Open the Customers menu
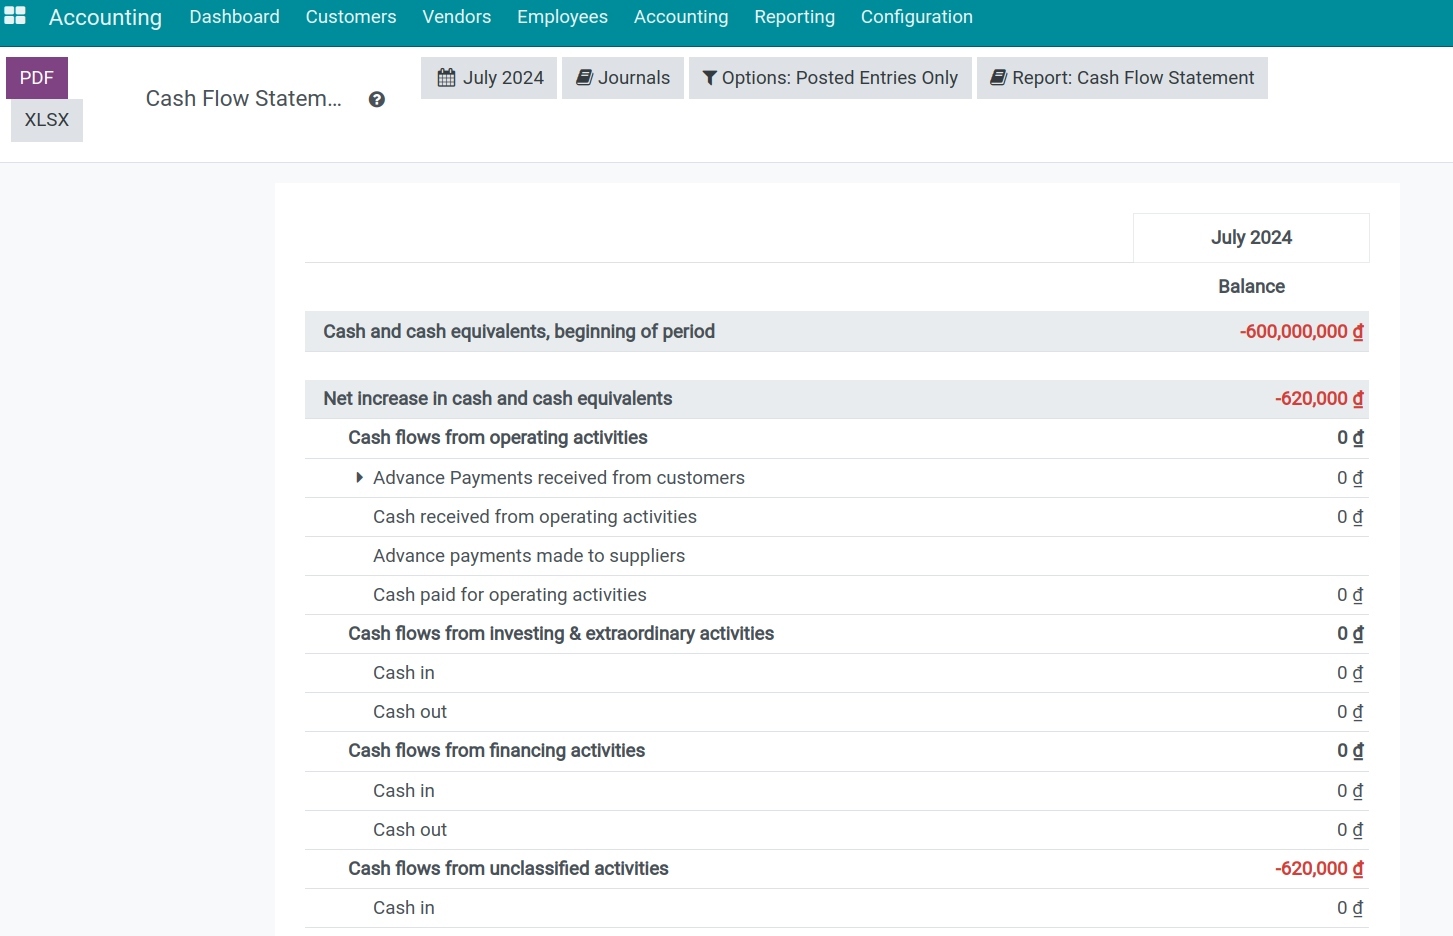The width and height of the screenshot is (1453, 936). (x=351, y=17)
